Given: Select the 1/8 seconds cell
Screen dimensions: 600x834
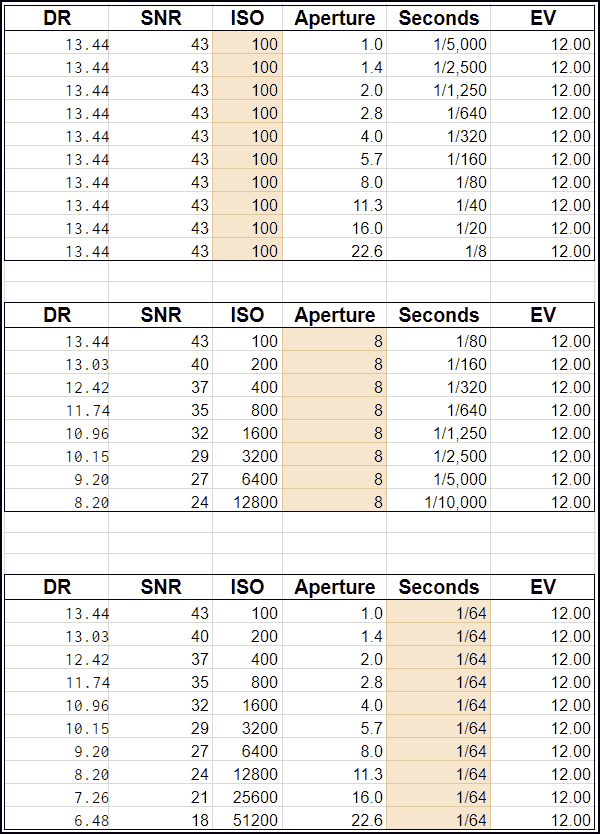Looking at the screenshot, I should [439, 251].
